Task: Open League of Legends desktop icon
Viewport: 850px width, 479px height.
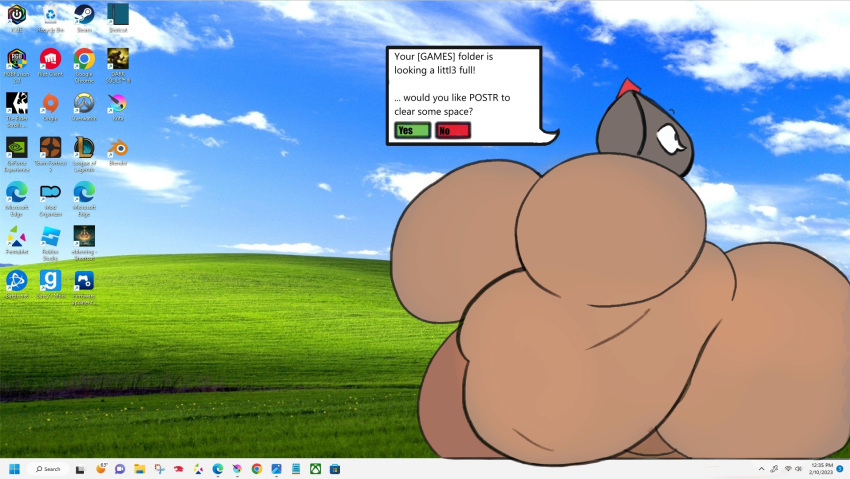Action: pos(84,147)
